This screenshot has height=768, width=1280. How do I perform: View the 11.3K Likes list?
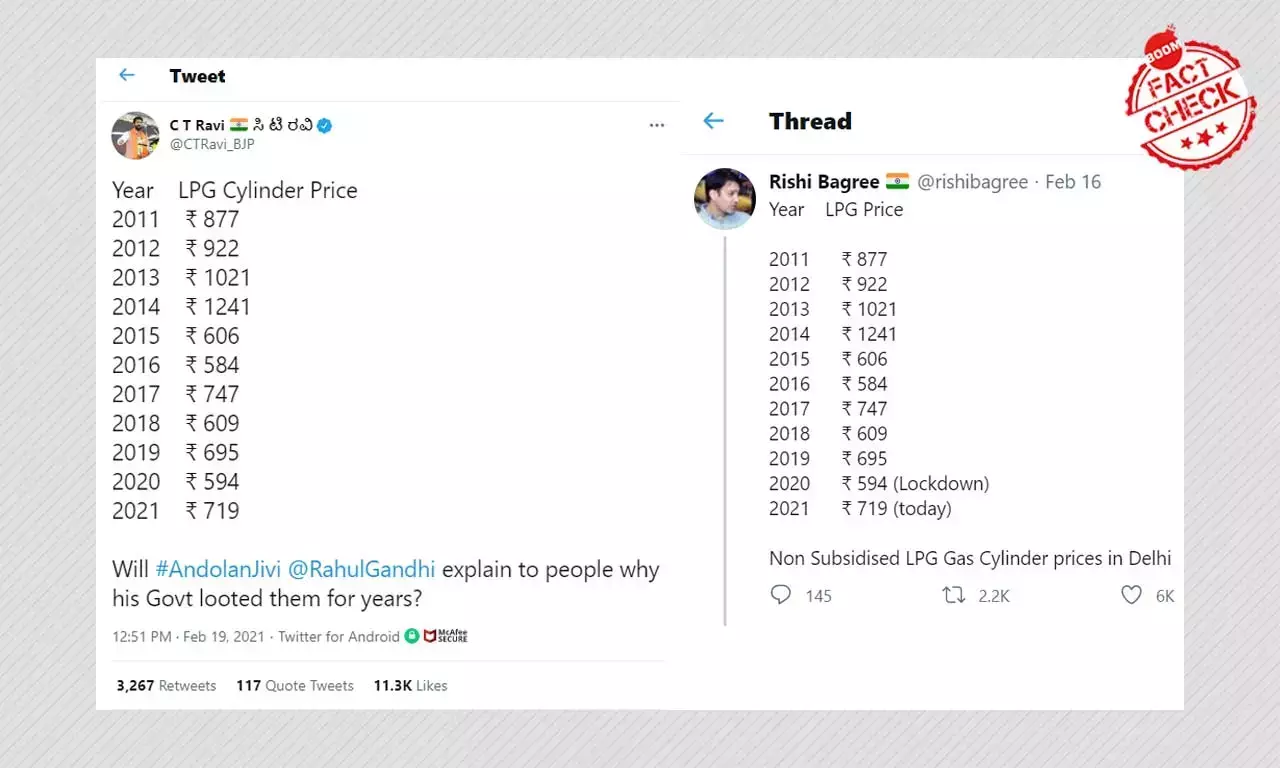410,686
